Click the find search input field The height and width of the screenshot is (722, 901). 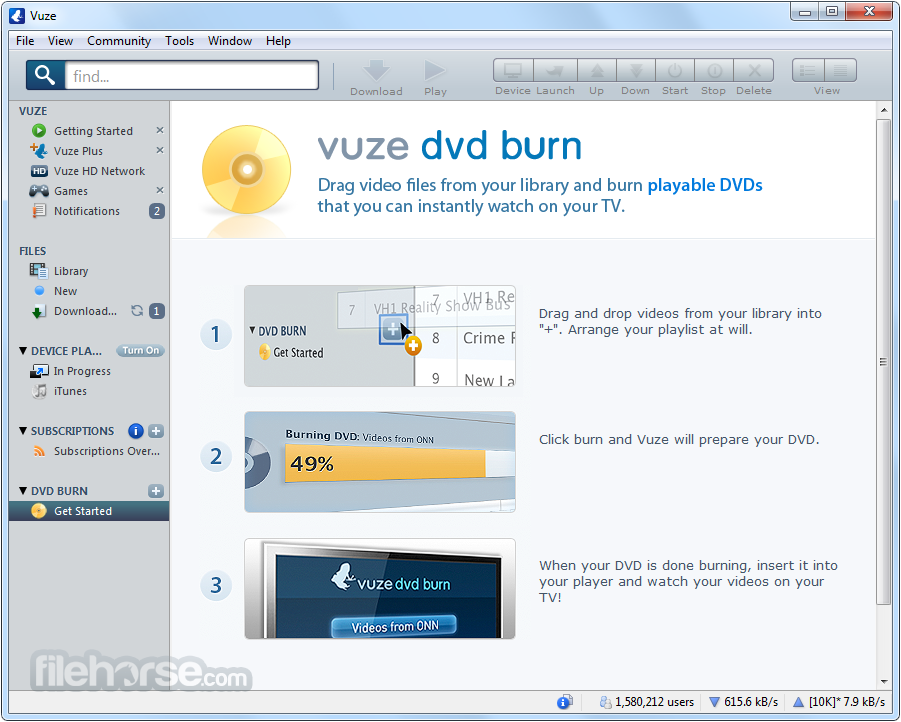[192, 76]
